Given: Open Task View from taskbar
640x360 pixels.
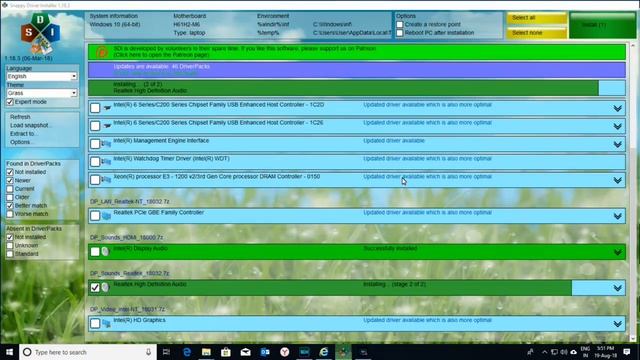Looking at the screenshot, I should 166,352.
